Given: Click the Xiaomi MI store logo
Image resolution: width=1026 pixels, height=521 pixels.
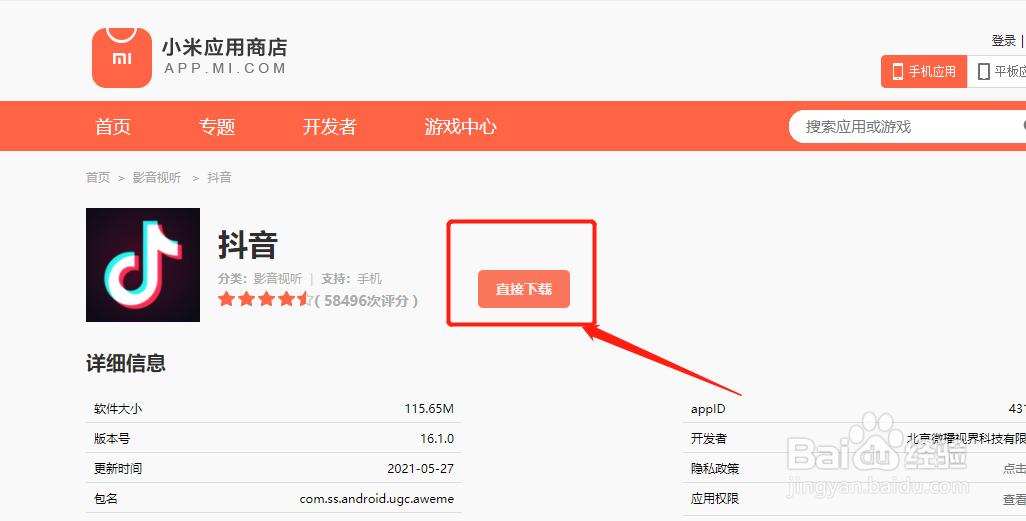Looking at the screenshot, I should coord(122,58).
